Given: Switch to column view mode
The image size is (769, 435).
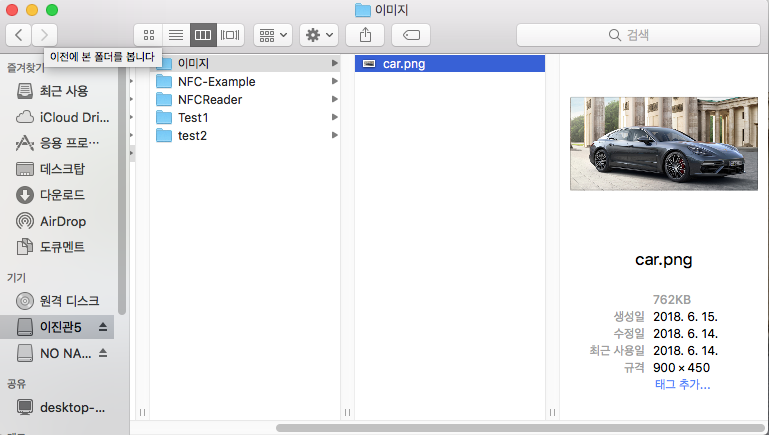Looking at the screenshot, I should [203, 35].
